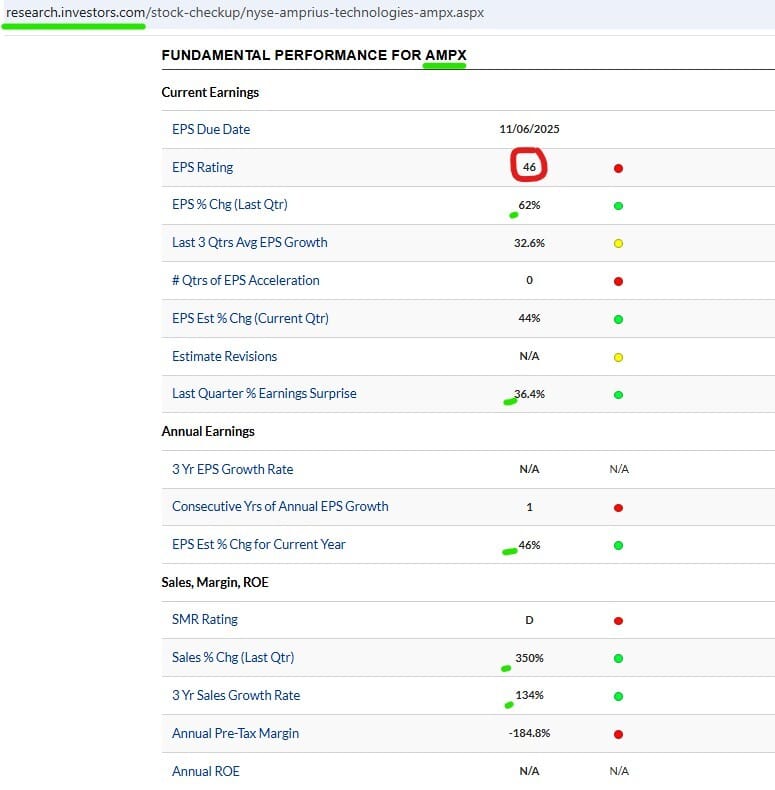
Task: Click the -184.8% pre-tax margin value
Action: [529, 733]
